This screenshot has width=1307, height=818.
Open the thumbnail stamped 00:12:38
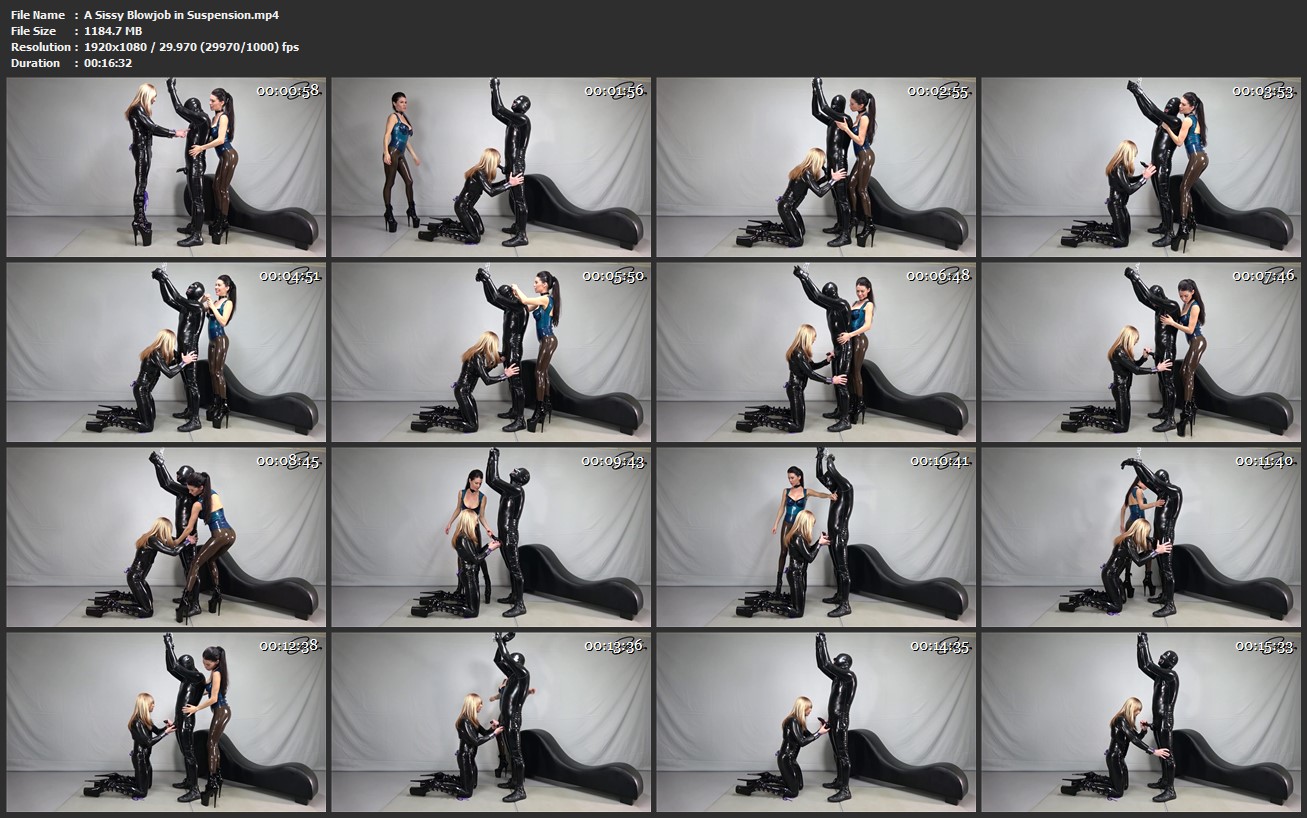tap(166, 722)
